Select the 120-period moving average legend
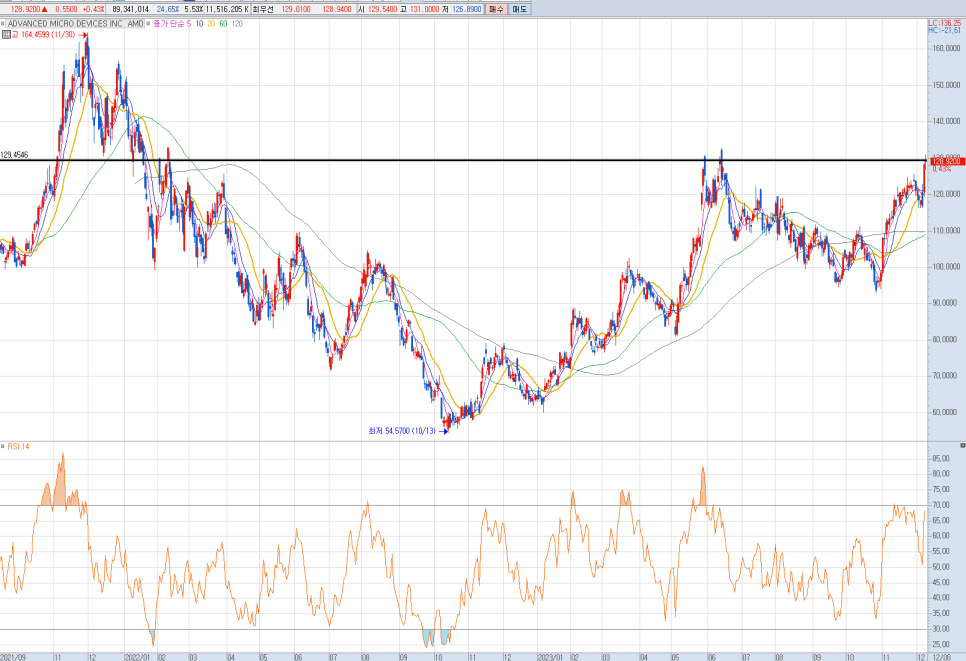The image size is (966, 661). [x=237, y=24]
